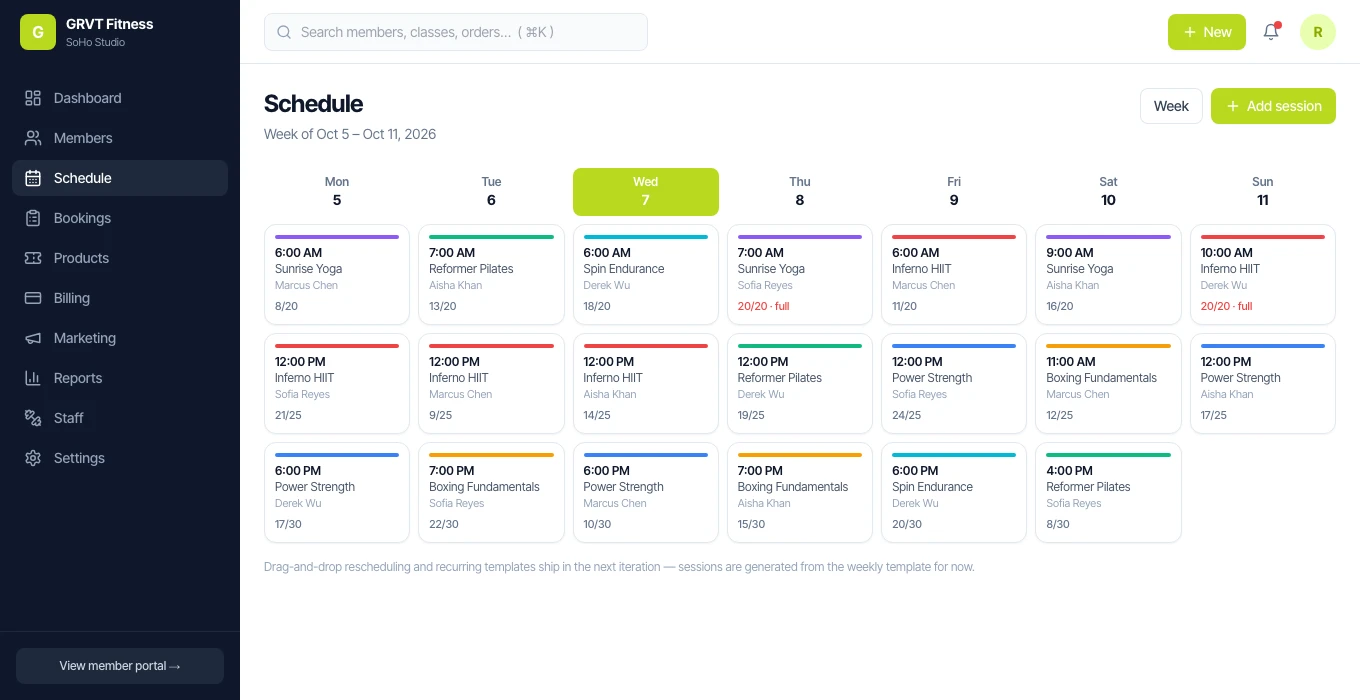The height and width of the screenshot is (700, 1360).
Task: Open Sunday 12:00 PM Power Strength session
Action: (1263, 384)
